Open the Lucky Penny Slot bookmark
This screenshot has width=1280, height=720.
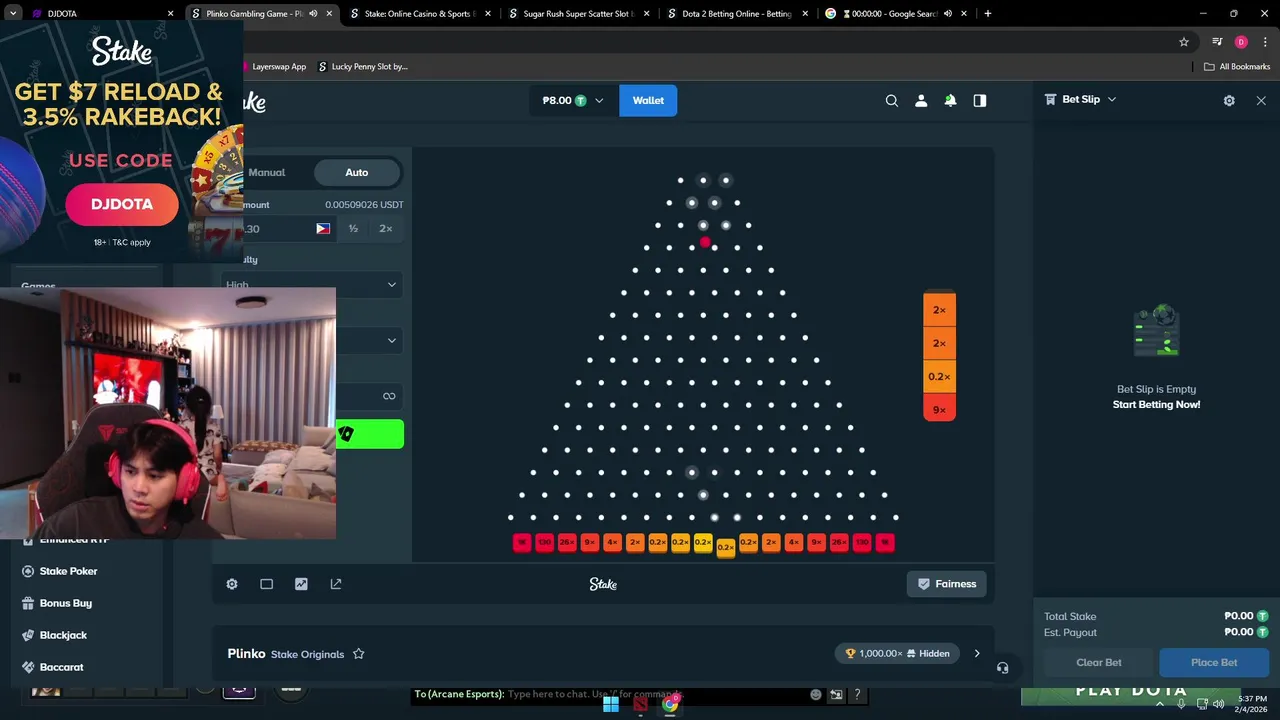pos(363,67)
